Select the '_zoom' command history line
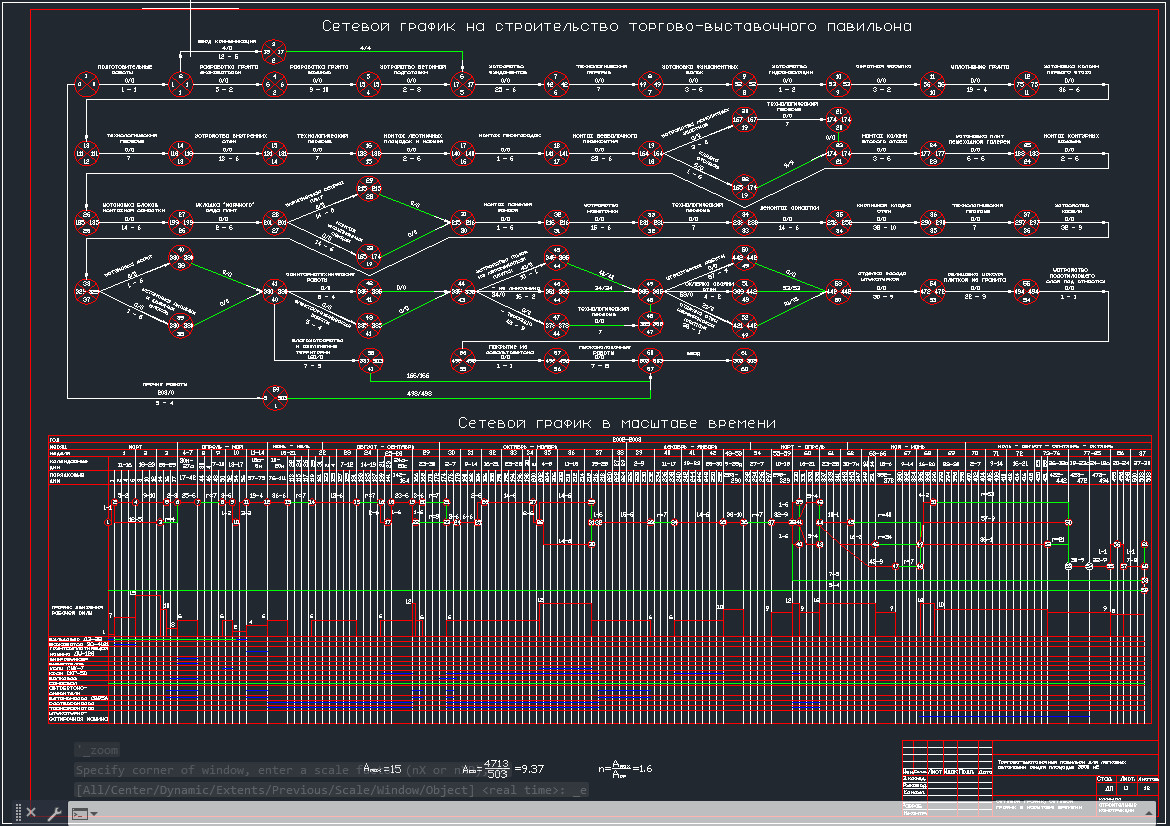The height and width of the screenshot is (826, 1170). point(97,750)
